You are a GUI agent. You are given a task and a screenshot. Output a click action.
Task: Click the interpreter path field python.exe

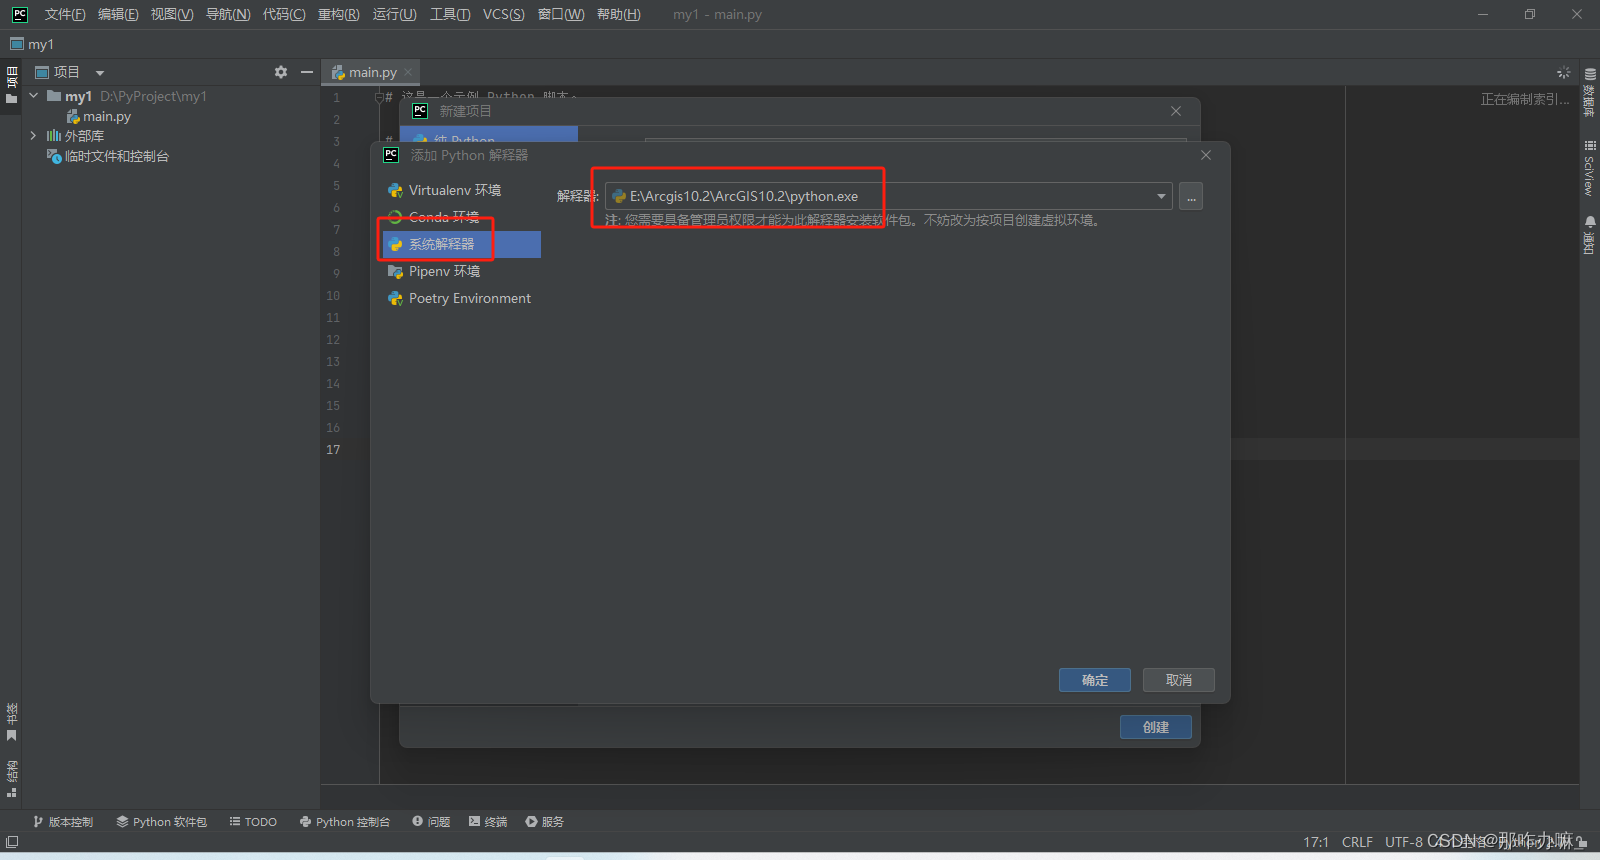pos(888,196)
